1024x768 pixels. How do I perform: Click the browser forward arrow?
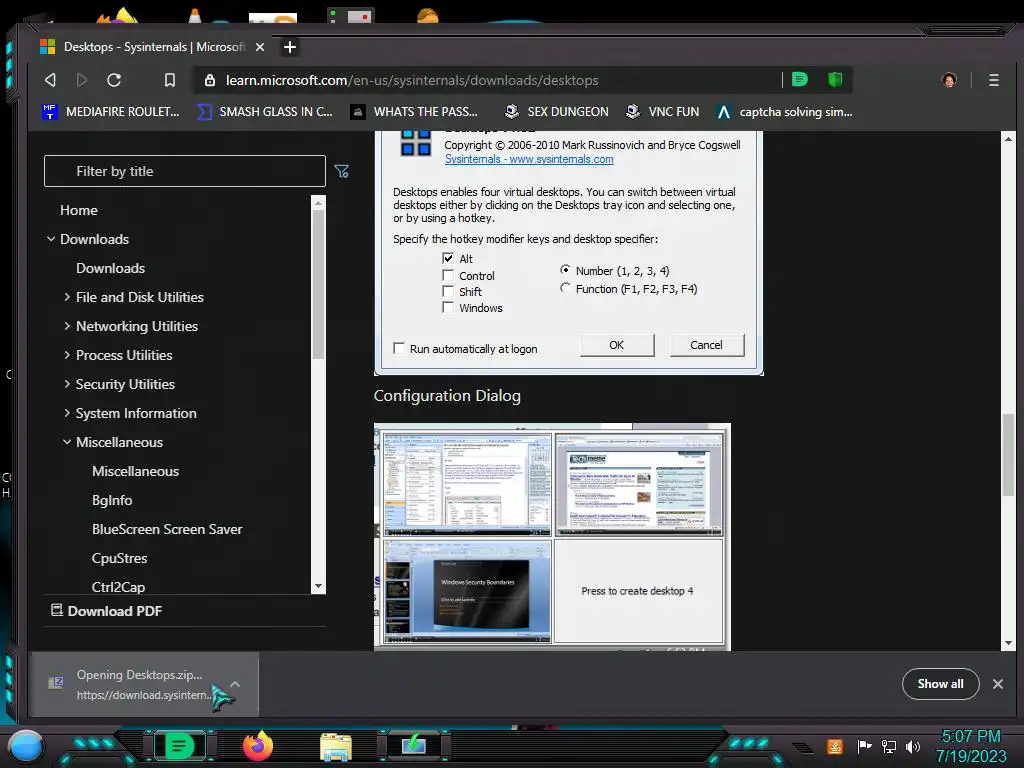click(82, 80)
